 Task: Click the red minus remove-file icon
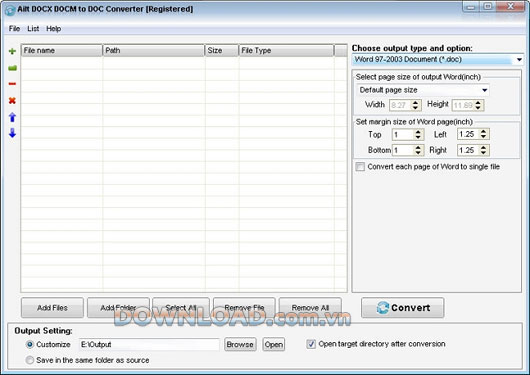pyautogui.click(x=12, y=84)
